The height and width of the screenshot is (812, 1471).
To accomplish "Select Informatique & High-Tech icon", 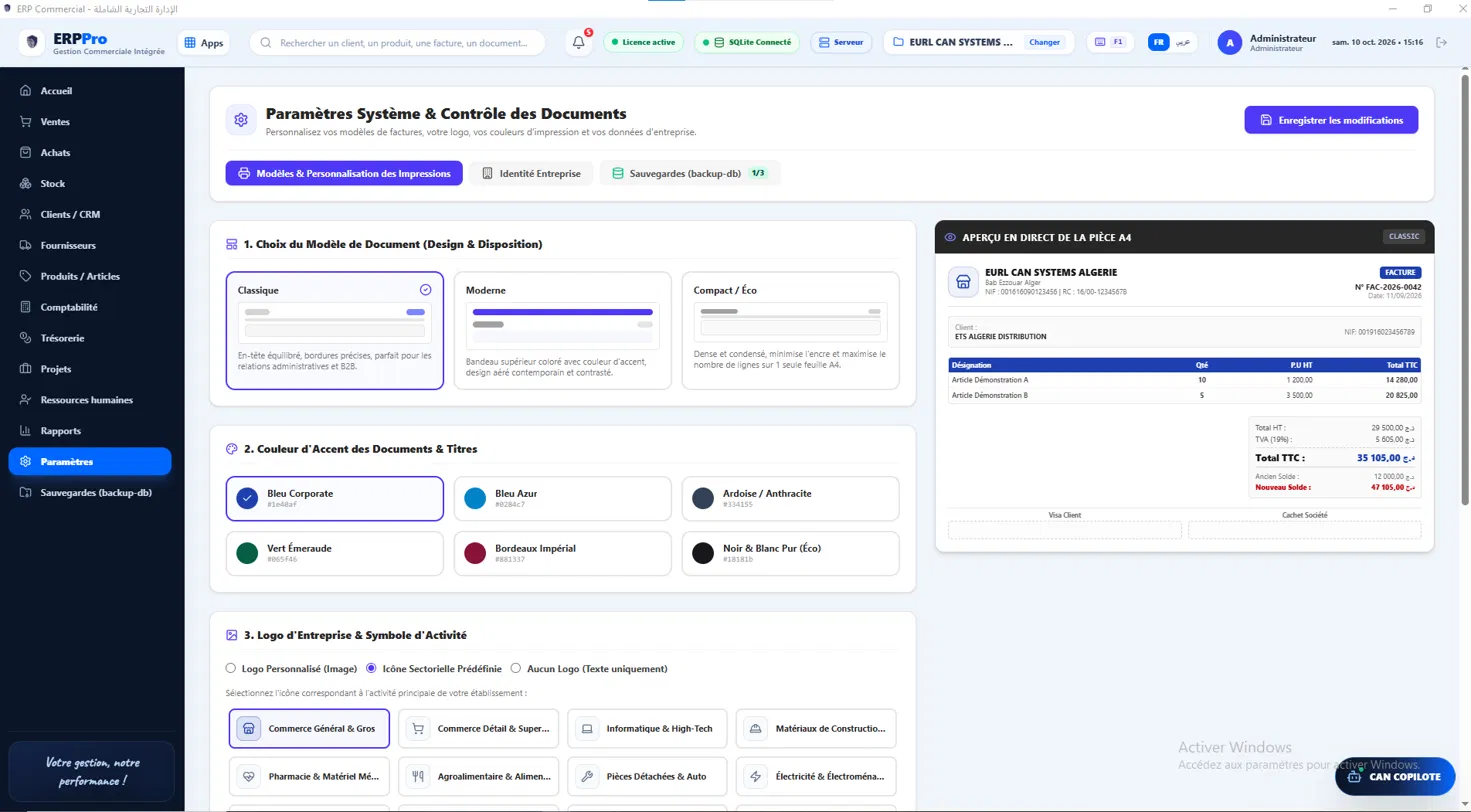I will [647, 729].
